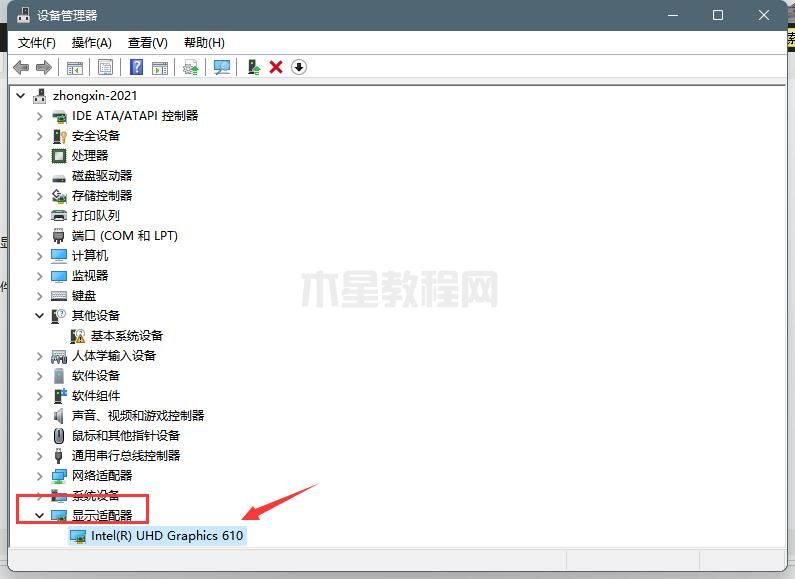
Task: Select the 安全设备 label
Action: 96,136
